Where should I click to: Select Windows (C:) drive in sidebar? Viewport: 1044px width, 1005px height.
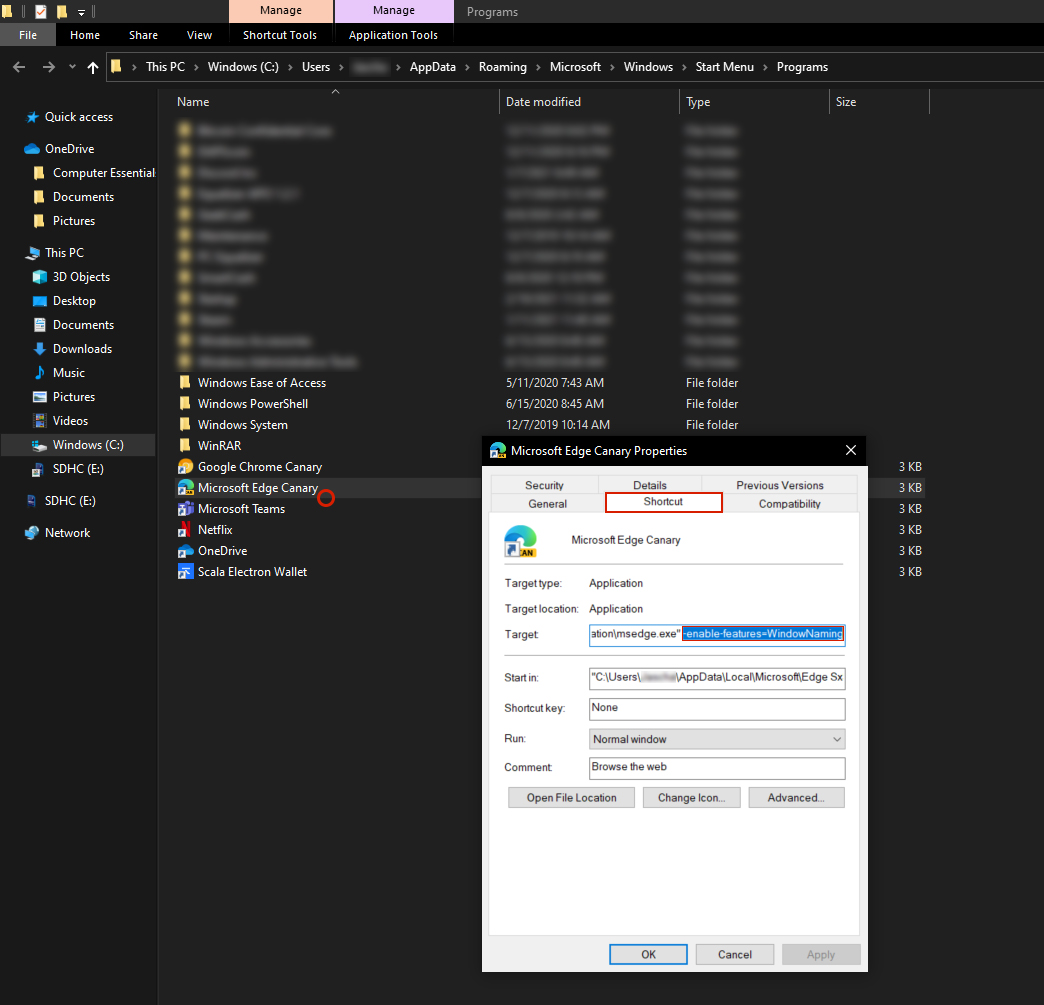click(x=79, y=445)
